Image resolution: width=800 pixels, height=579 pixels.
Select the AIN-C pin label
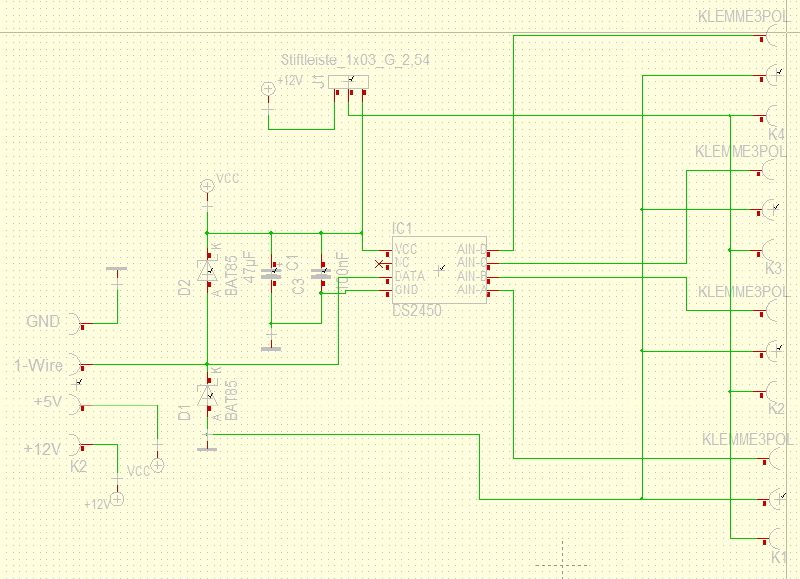pyautogui.click(x=472, y=263)
